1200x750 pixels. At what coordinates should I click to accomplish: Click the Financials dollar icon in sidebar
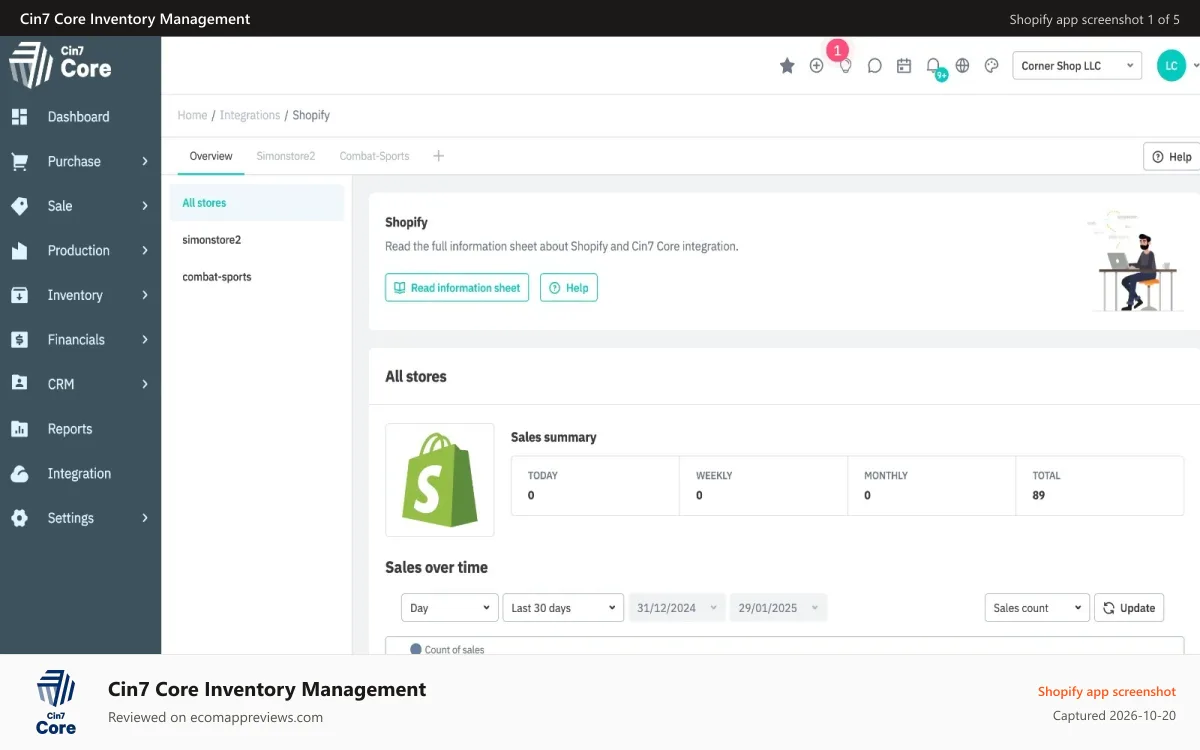19,340
